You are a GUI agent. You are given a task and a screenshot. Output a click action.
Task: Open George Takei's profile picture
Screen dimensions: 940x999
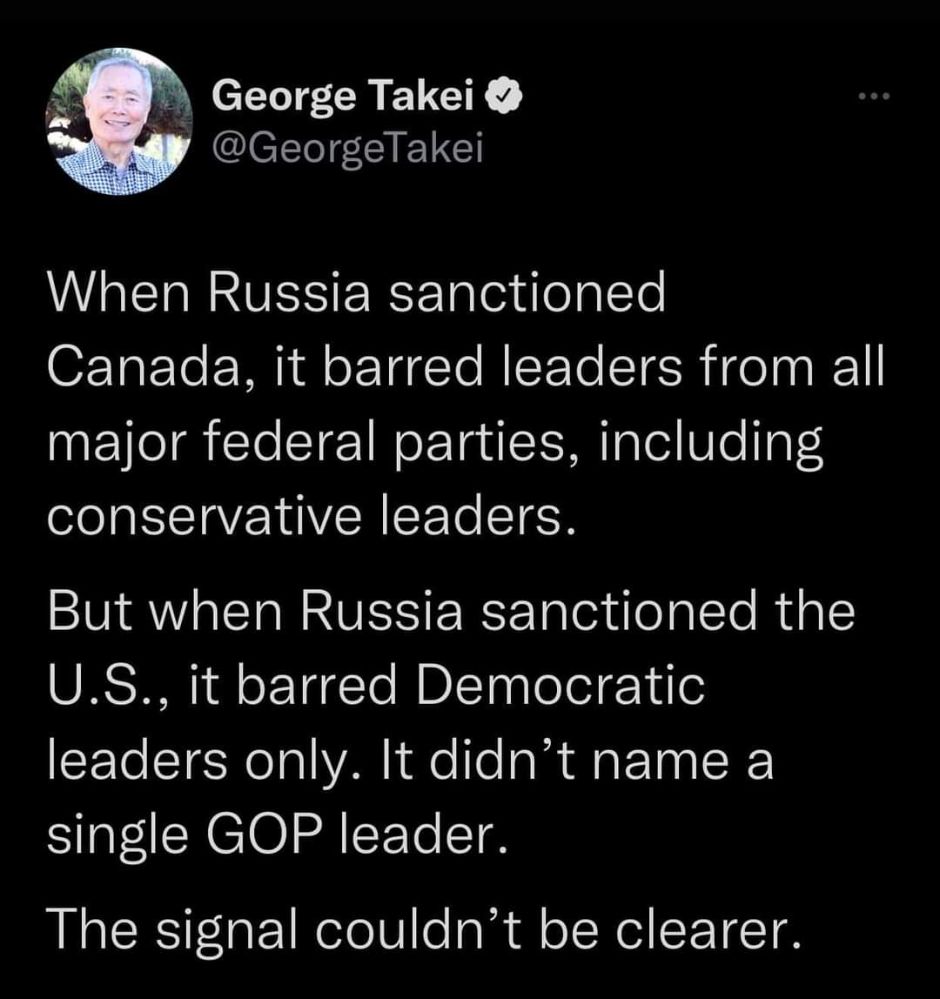pyautogui.click(x=119, y=121)
